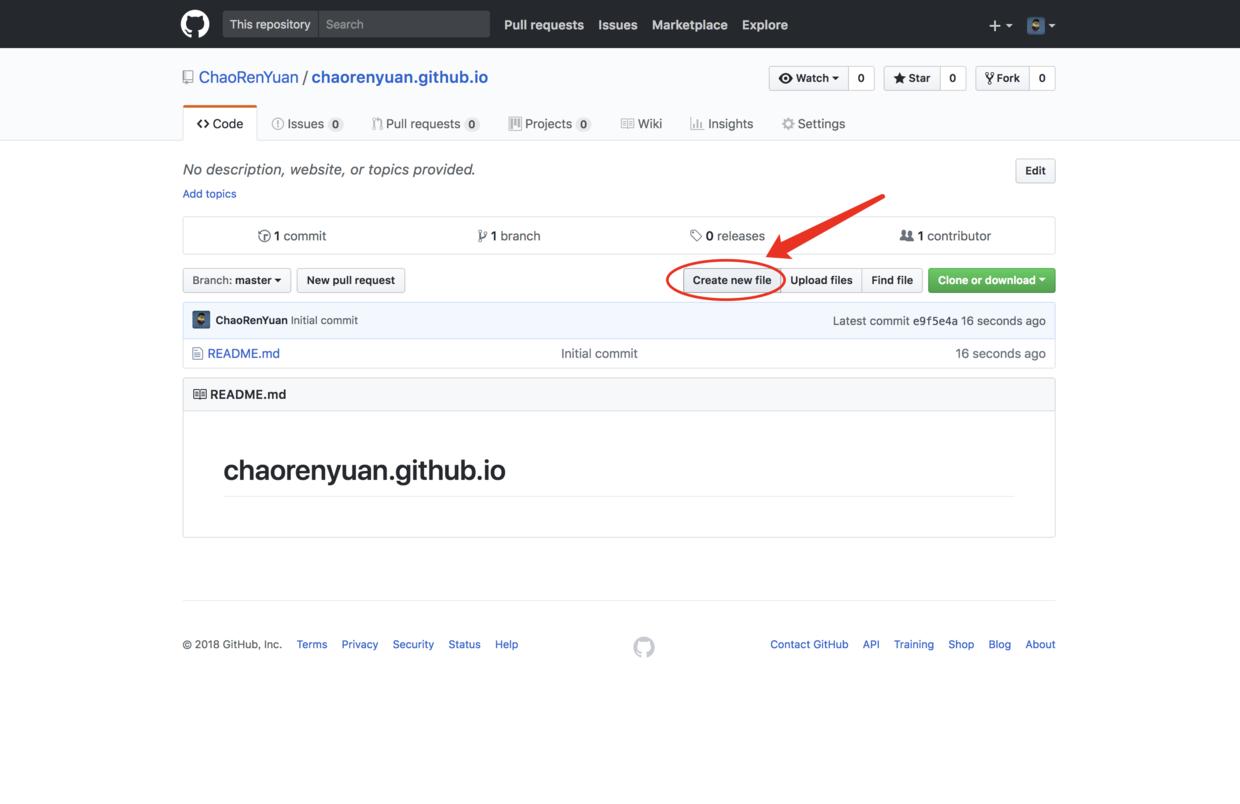Click the releases tag icon
Viewport: 1240px width, 804px height.
coord(696,236)
